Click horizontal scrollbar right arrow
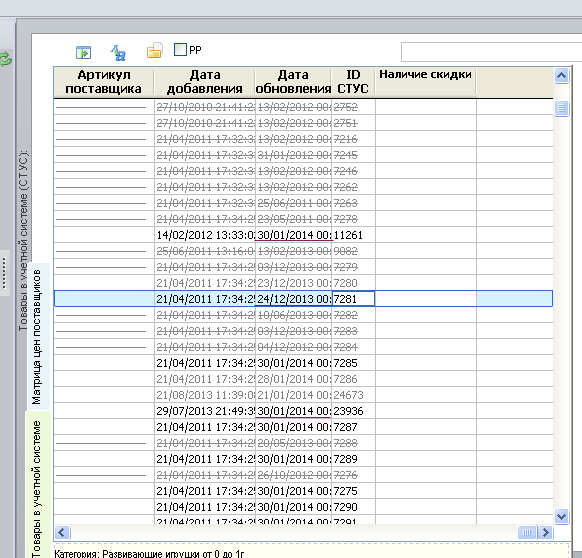 click(x=545, y=532)
